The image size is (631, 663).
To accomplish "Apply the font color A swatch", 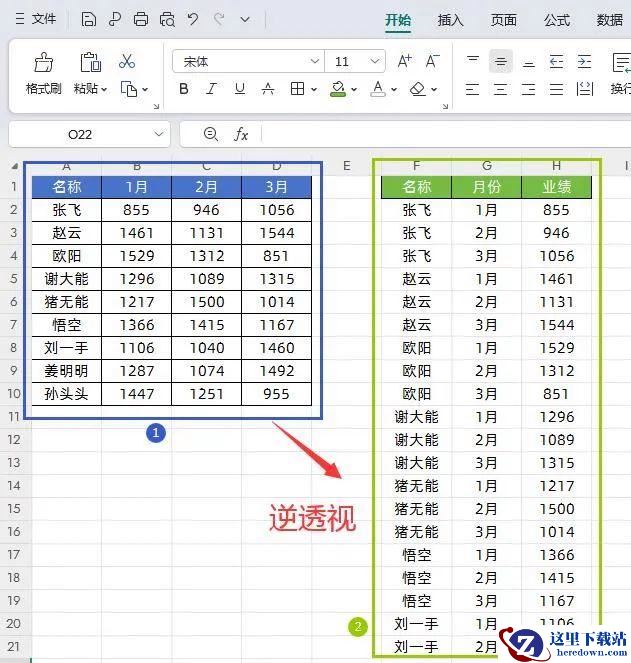I will click(x=378, y=89).
